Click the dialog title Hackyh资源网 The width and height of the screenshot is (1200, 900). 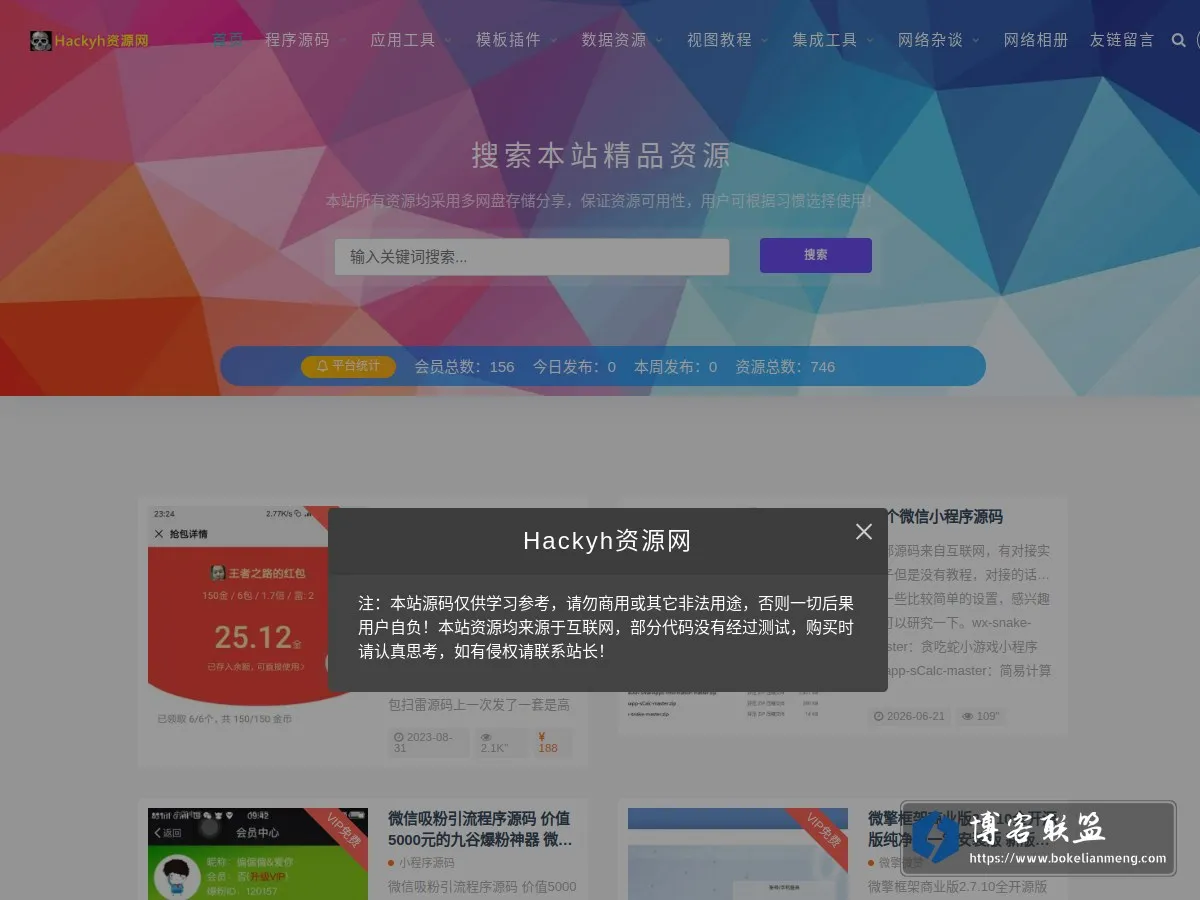[x=607, y=541]
